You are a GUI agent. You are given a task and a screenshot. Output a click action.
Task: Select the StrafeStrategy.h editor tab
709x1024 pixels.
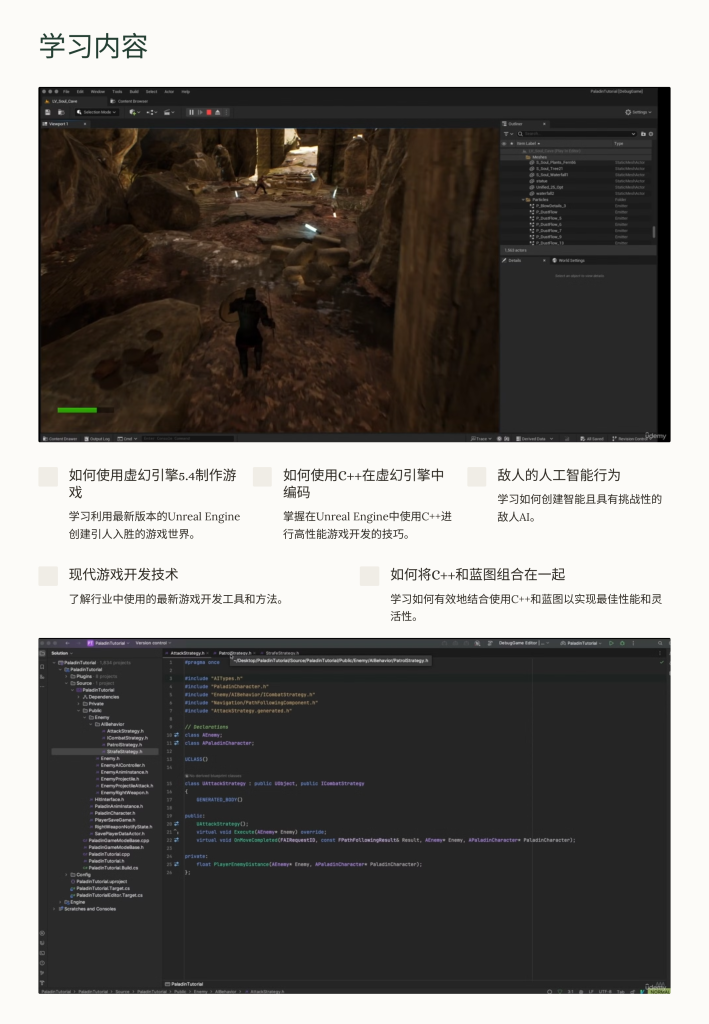tap(281, 653)
